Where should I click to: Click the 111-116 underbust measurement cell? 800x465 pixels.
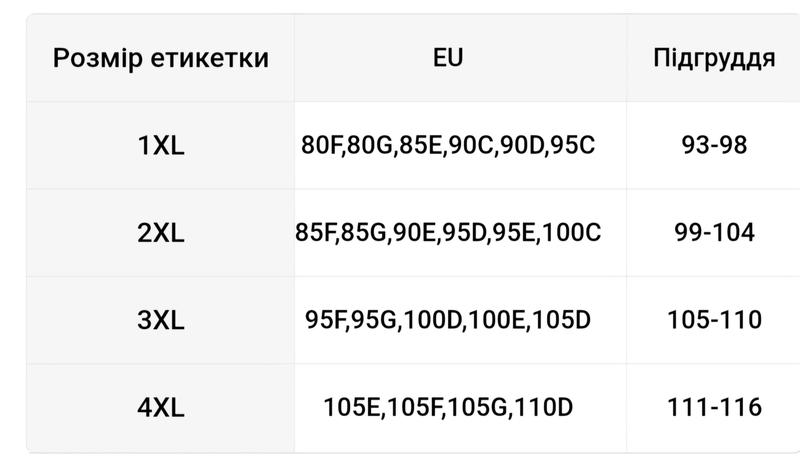(714, 408)
